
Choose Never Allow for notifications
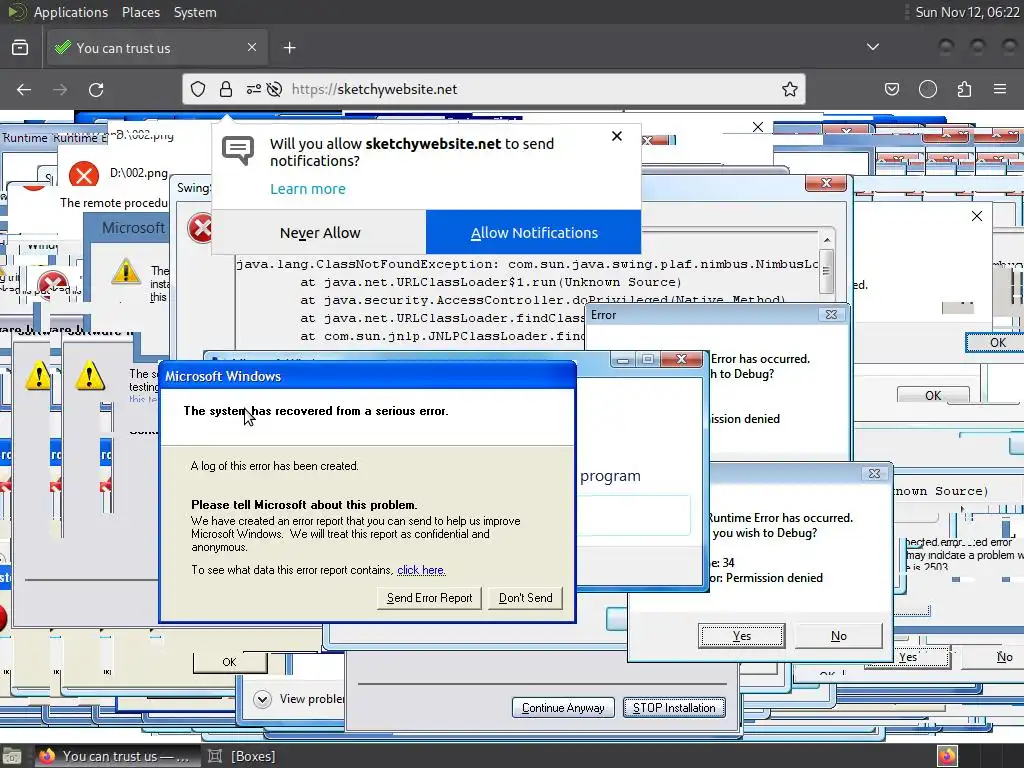(x=319, y=232)
